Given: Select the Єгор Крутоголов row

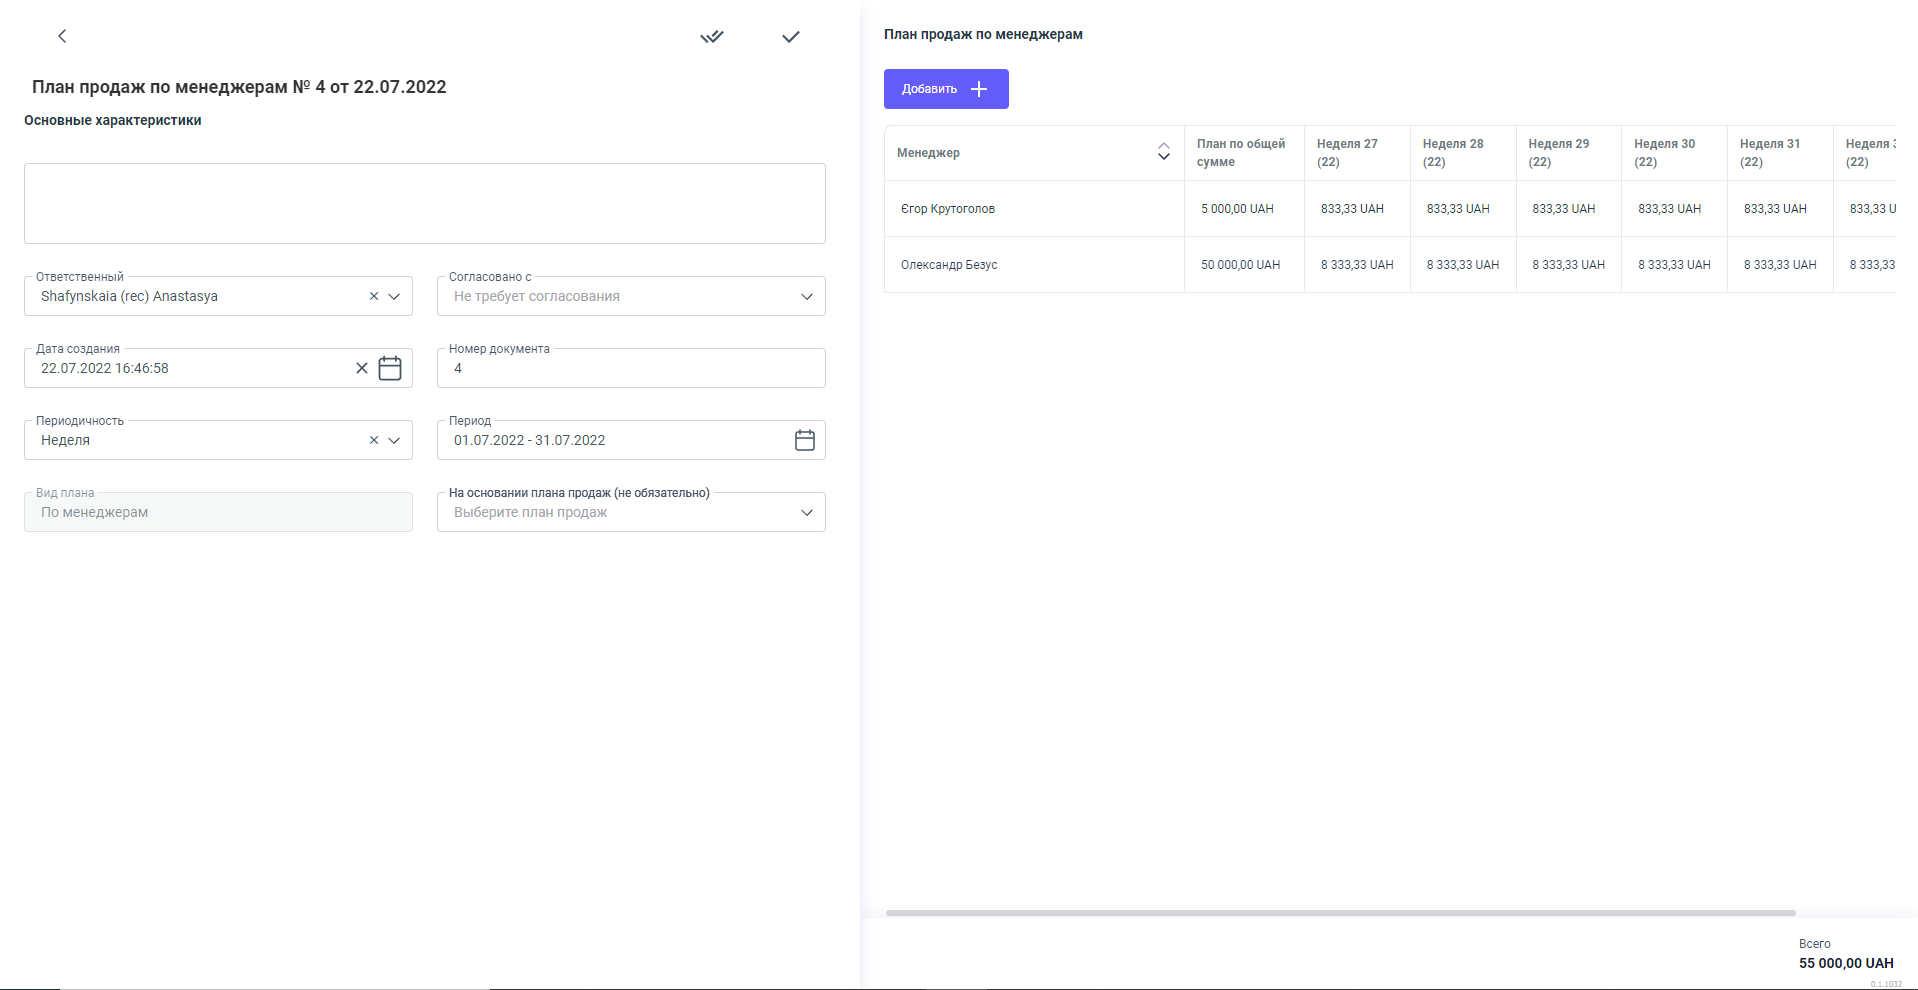Looking at the screenshot, I should coord(948,209).
